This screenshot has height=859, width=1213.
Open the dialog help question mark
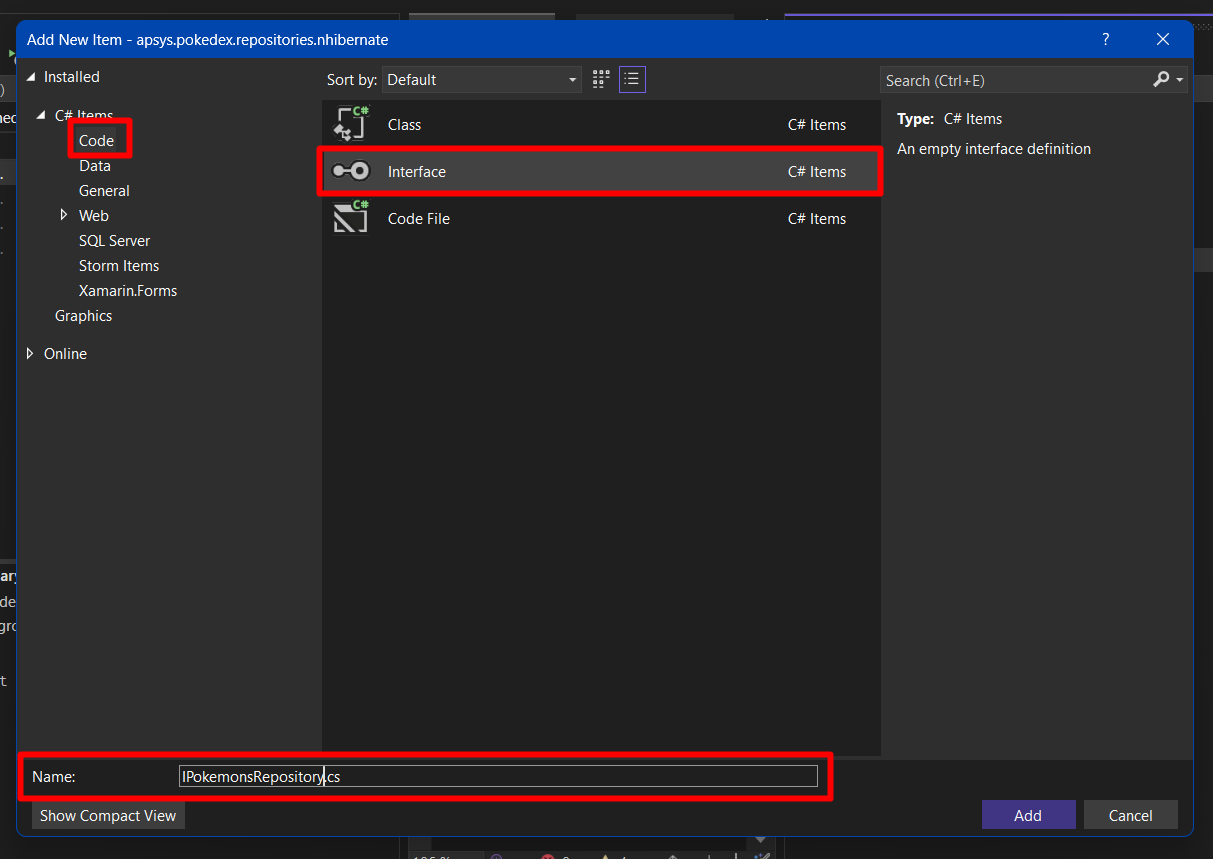(1105, 39)
